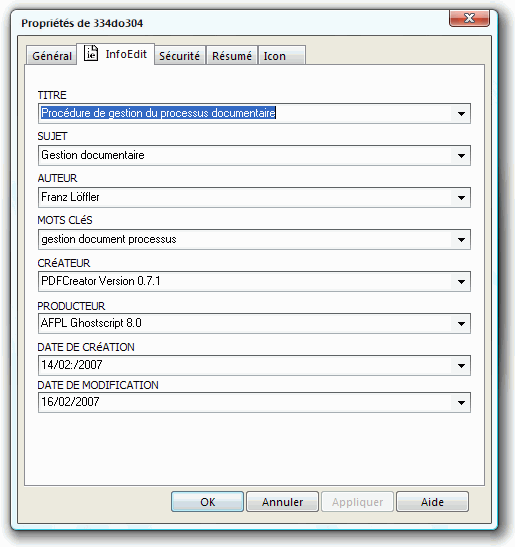Screen dimensions: 515x547
Task: Open the Résumé tab
Action: 232,55
